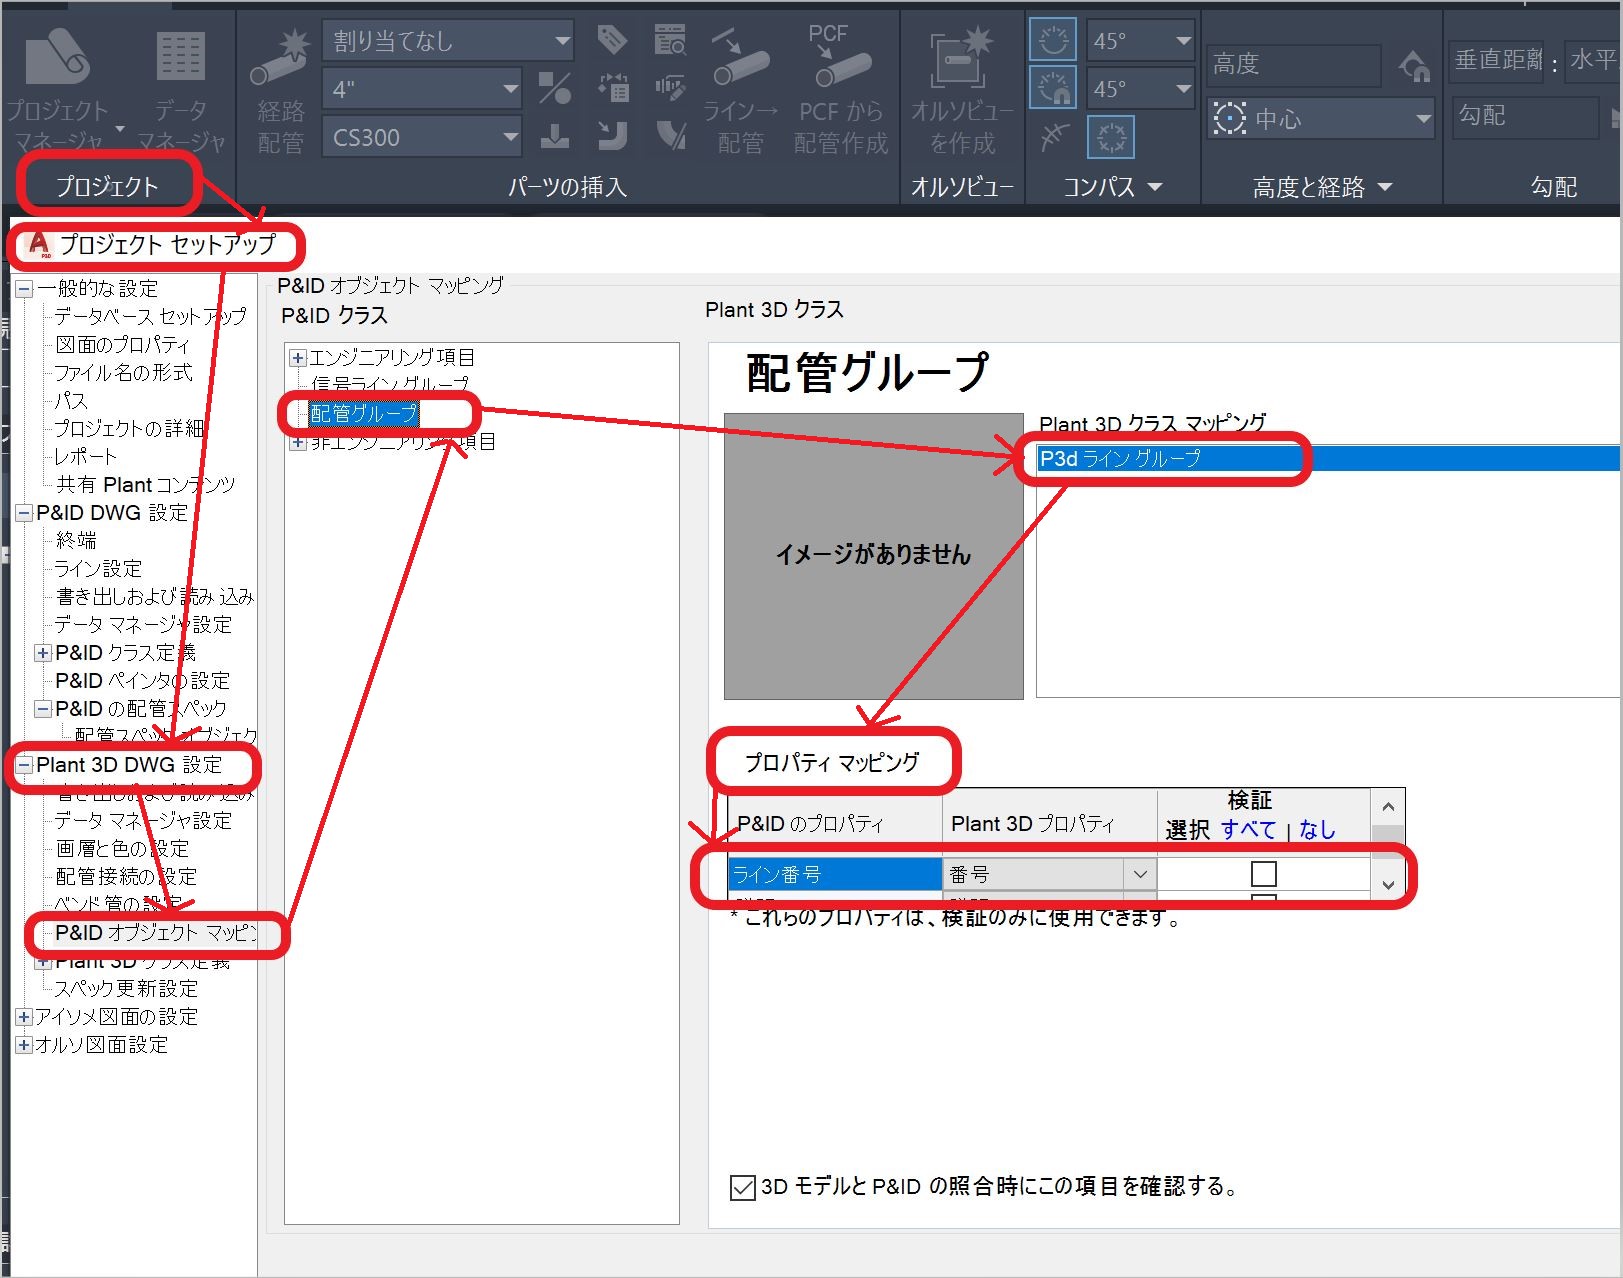Run the PCF から配管作成 tool
Viewport: 1623px width, 1278px height.
click(x=840, y=90)
